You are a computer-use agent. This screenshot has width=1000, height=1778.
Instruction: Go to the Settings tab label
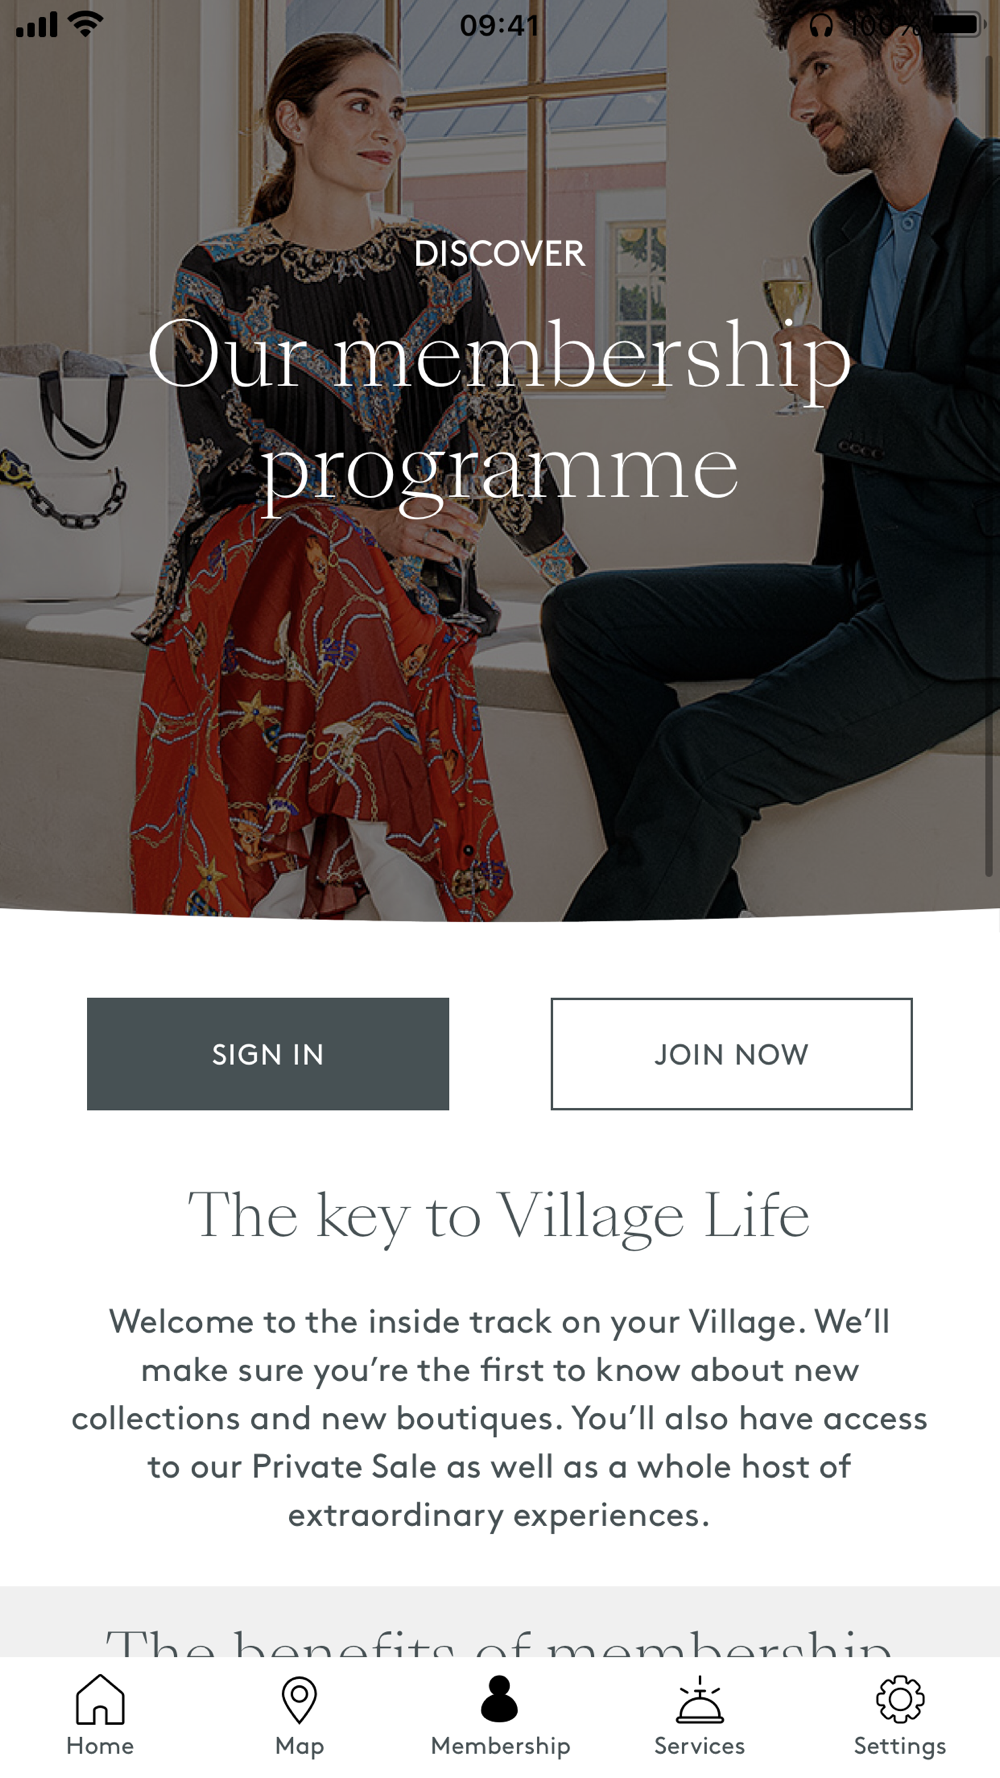click(x=900, y=1747)
